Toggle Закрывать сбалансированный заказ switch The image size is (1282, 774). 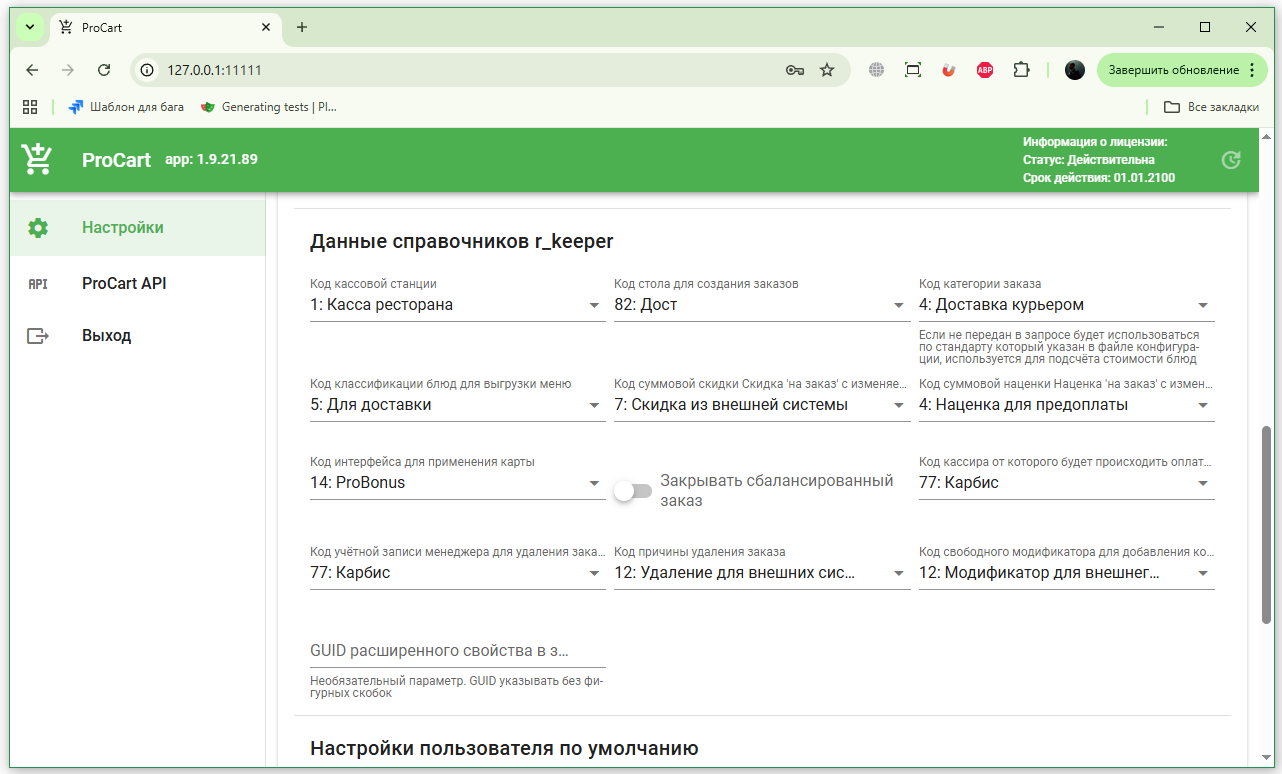click(x=633, y=491)
